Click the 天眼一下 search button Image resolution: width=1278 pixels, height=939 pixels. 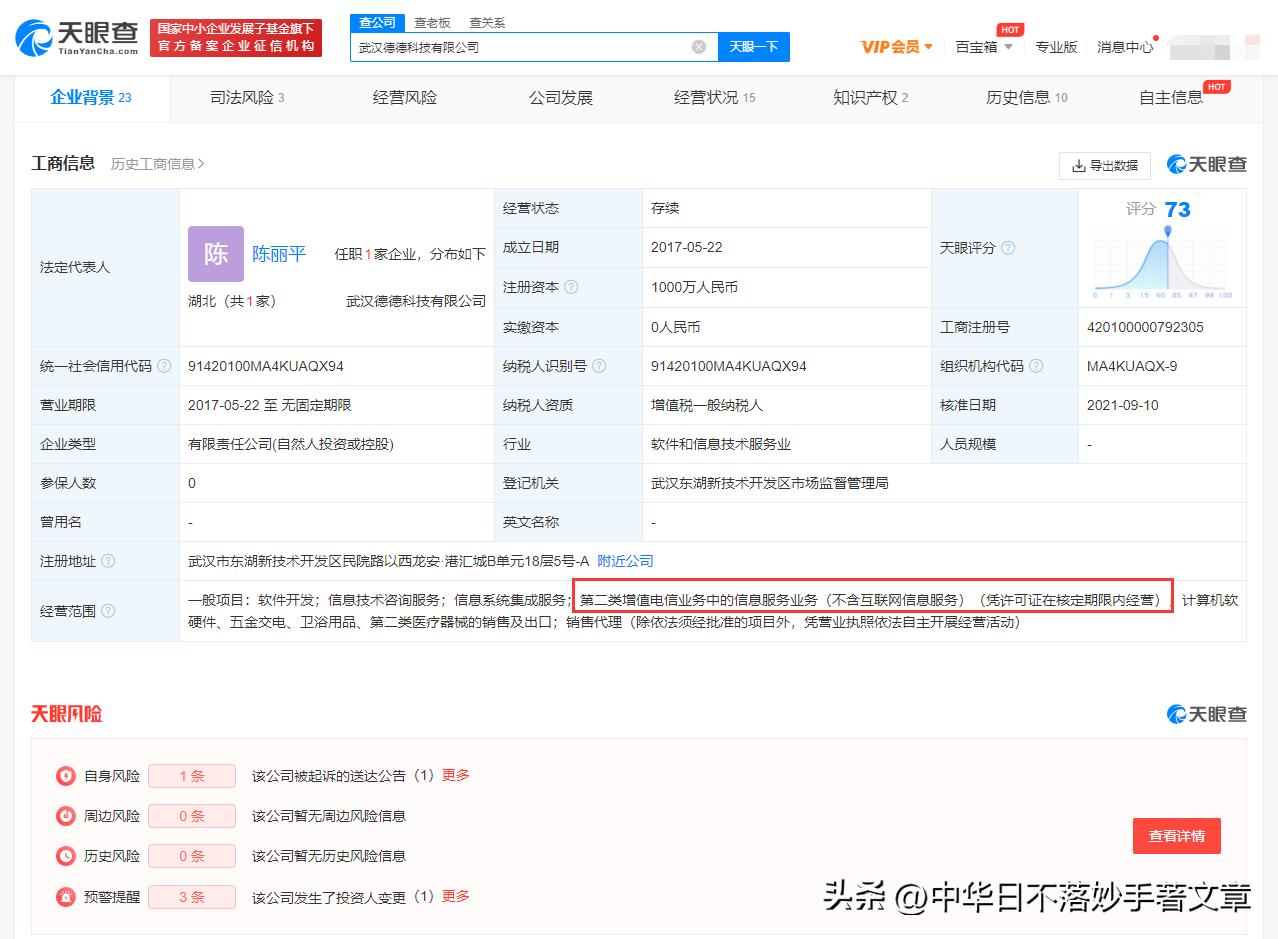click(753, 46)
